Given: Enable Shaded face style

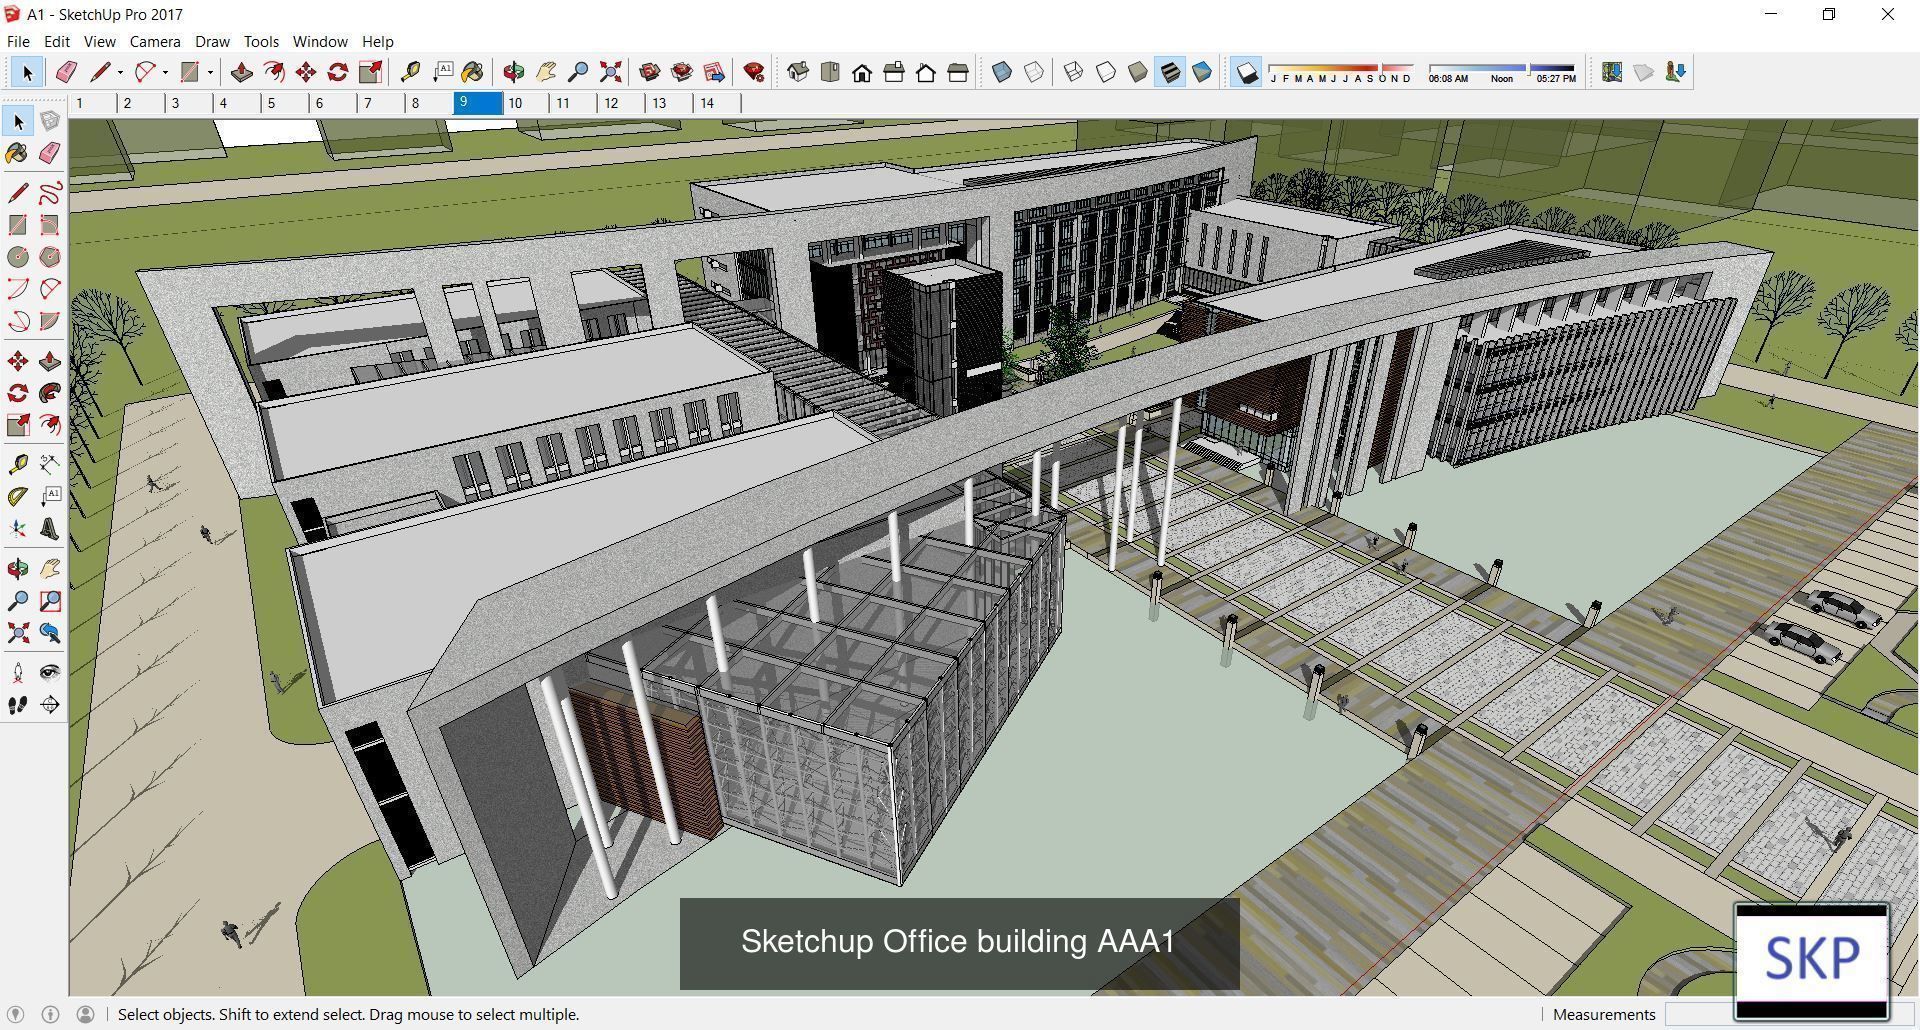Looking at the screenshot, I should point(1138,72).
